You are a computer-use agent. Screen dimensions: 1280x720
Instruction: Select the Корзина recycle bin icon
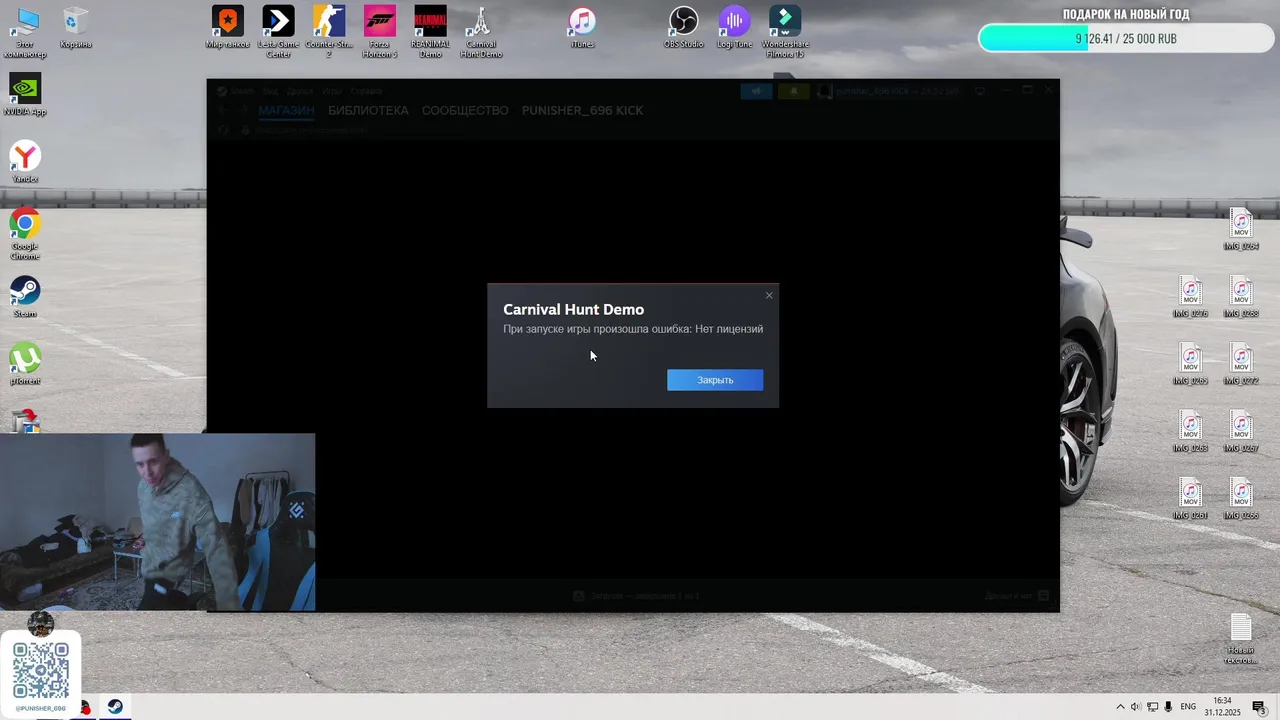click(76, 28)
